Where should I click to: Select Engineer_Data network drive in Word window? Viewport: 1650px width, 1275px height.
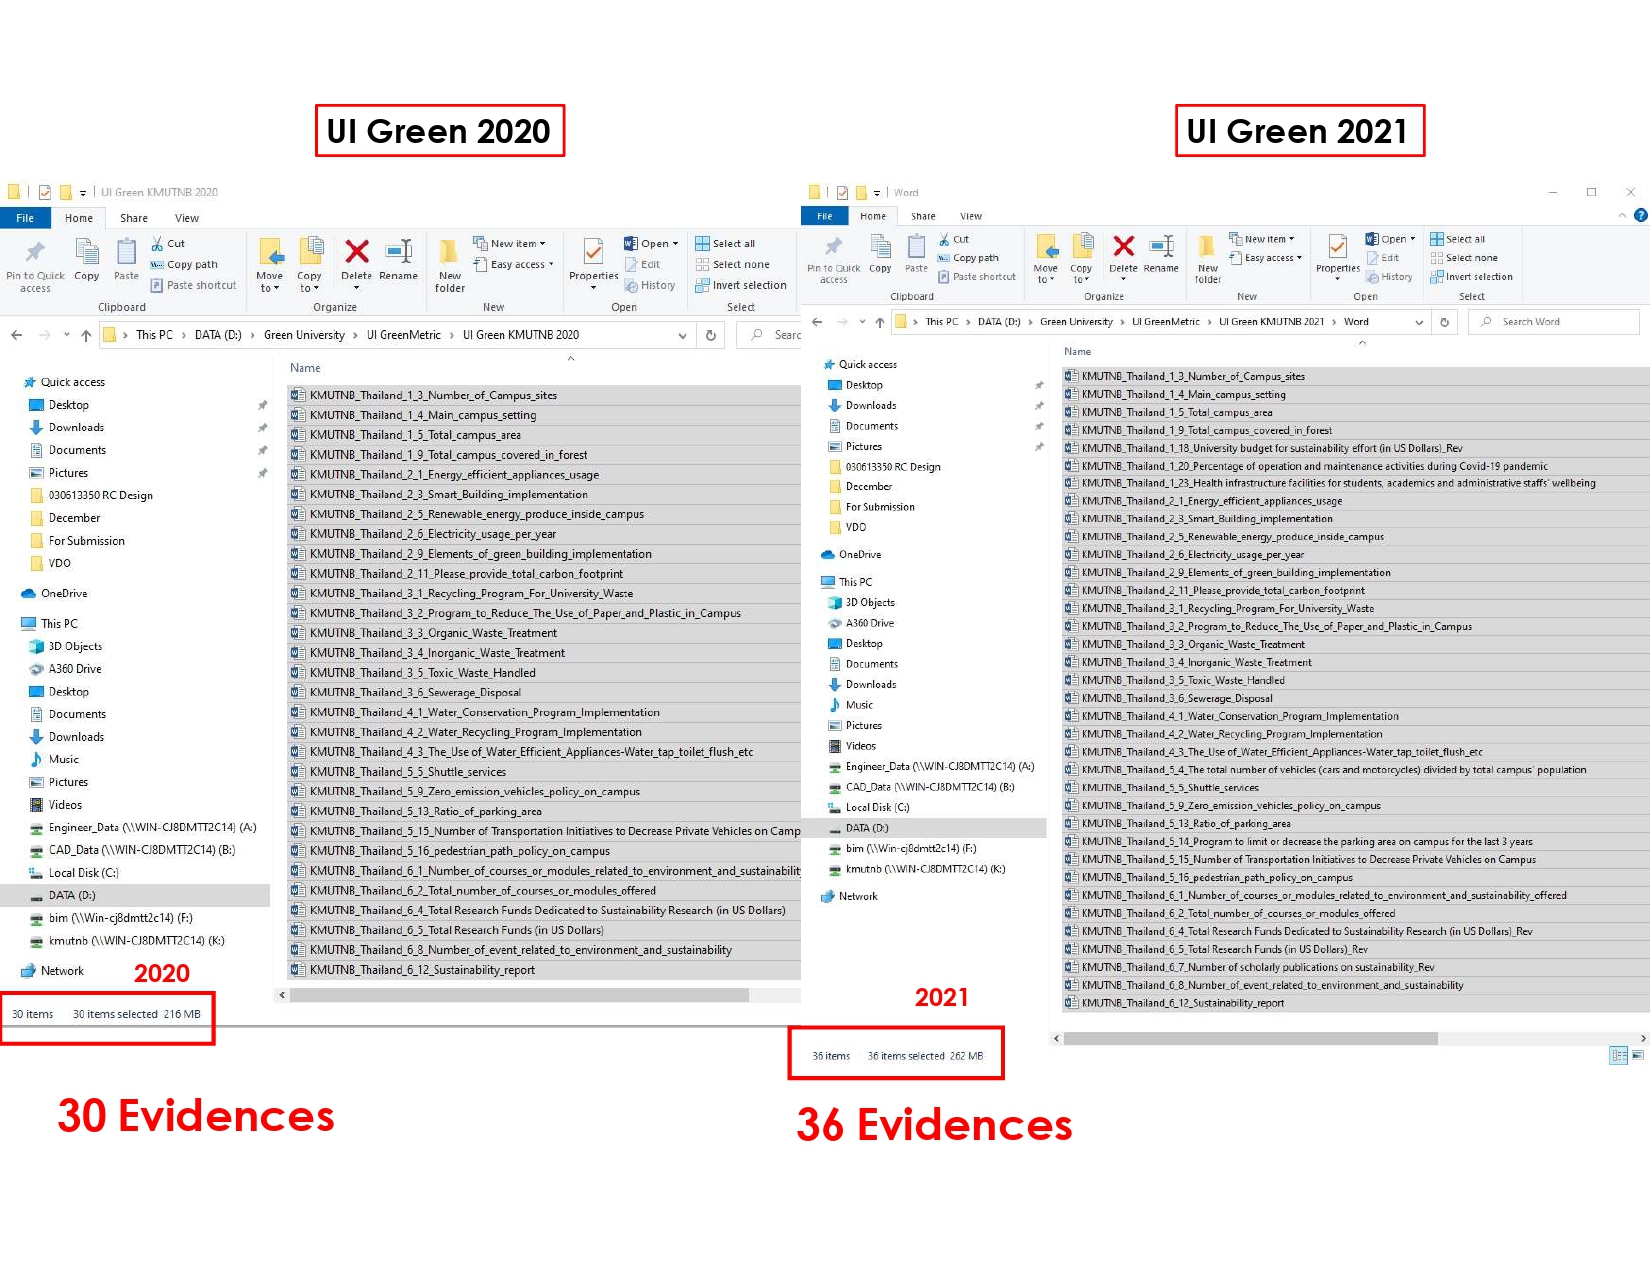[939, 767]
